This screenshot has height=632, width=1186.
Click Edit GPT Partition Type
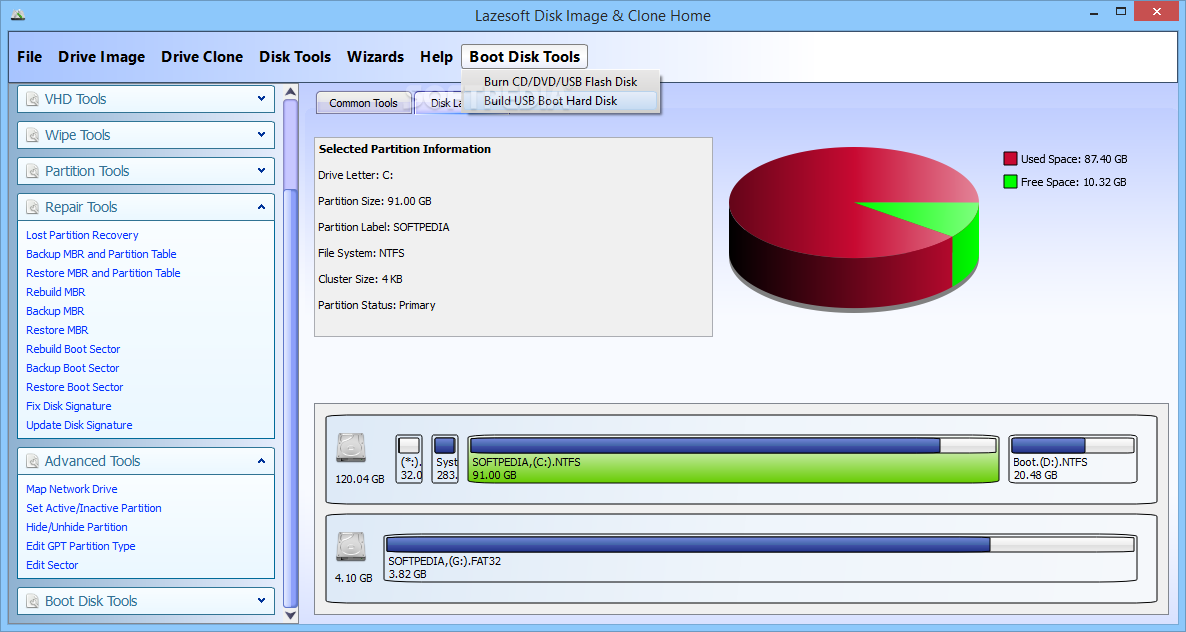coord(81,546)
